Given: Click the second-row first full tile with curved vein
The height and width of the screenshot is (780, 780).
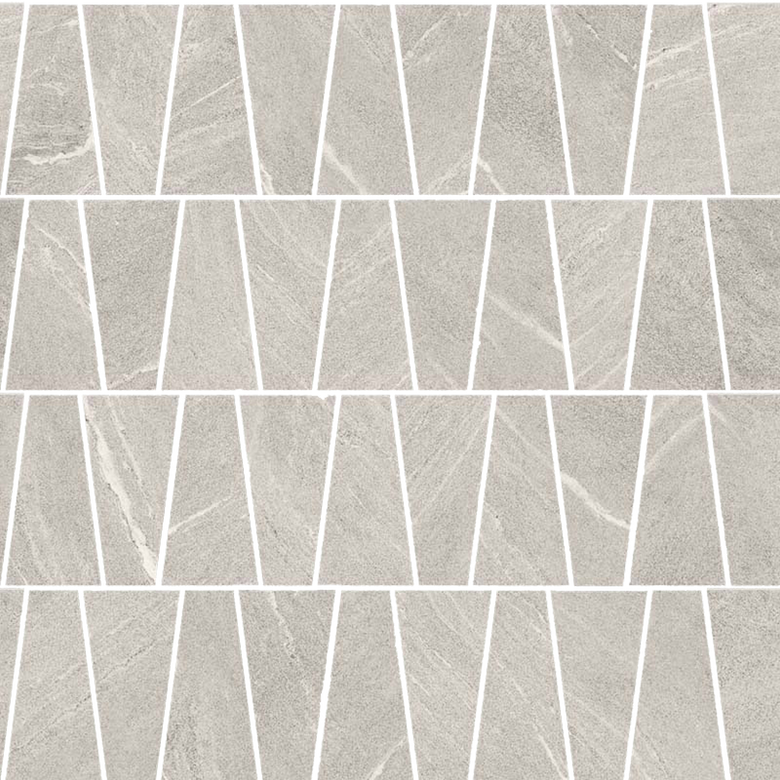Looking at the screenshot, I should point(54,294).
